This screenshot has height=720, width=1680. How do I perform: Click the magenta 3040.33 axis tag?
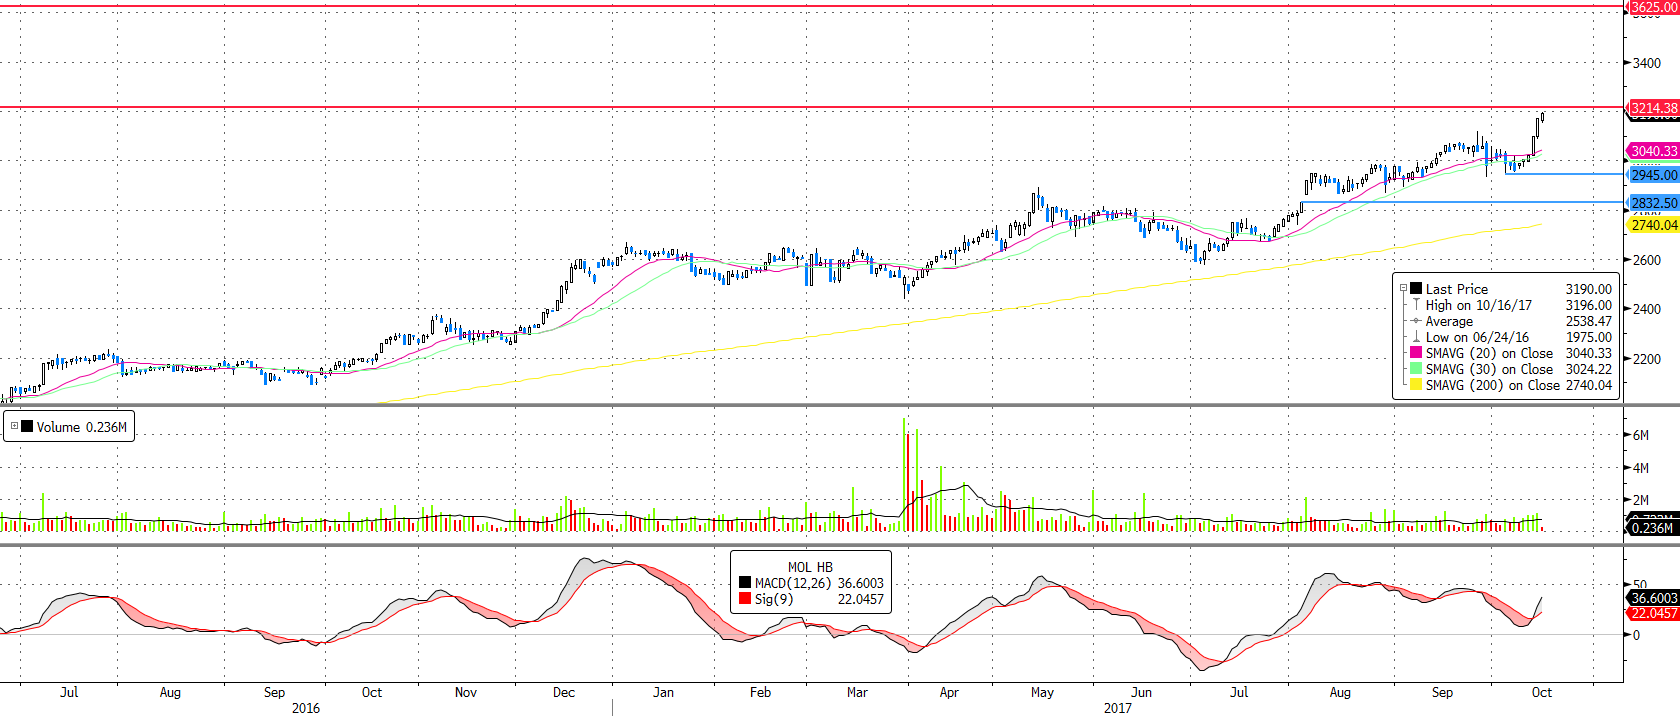pos(1654,151)
